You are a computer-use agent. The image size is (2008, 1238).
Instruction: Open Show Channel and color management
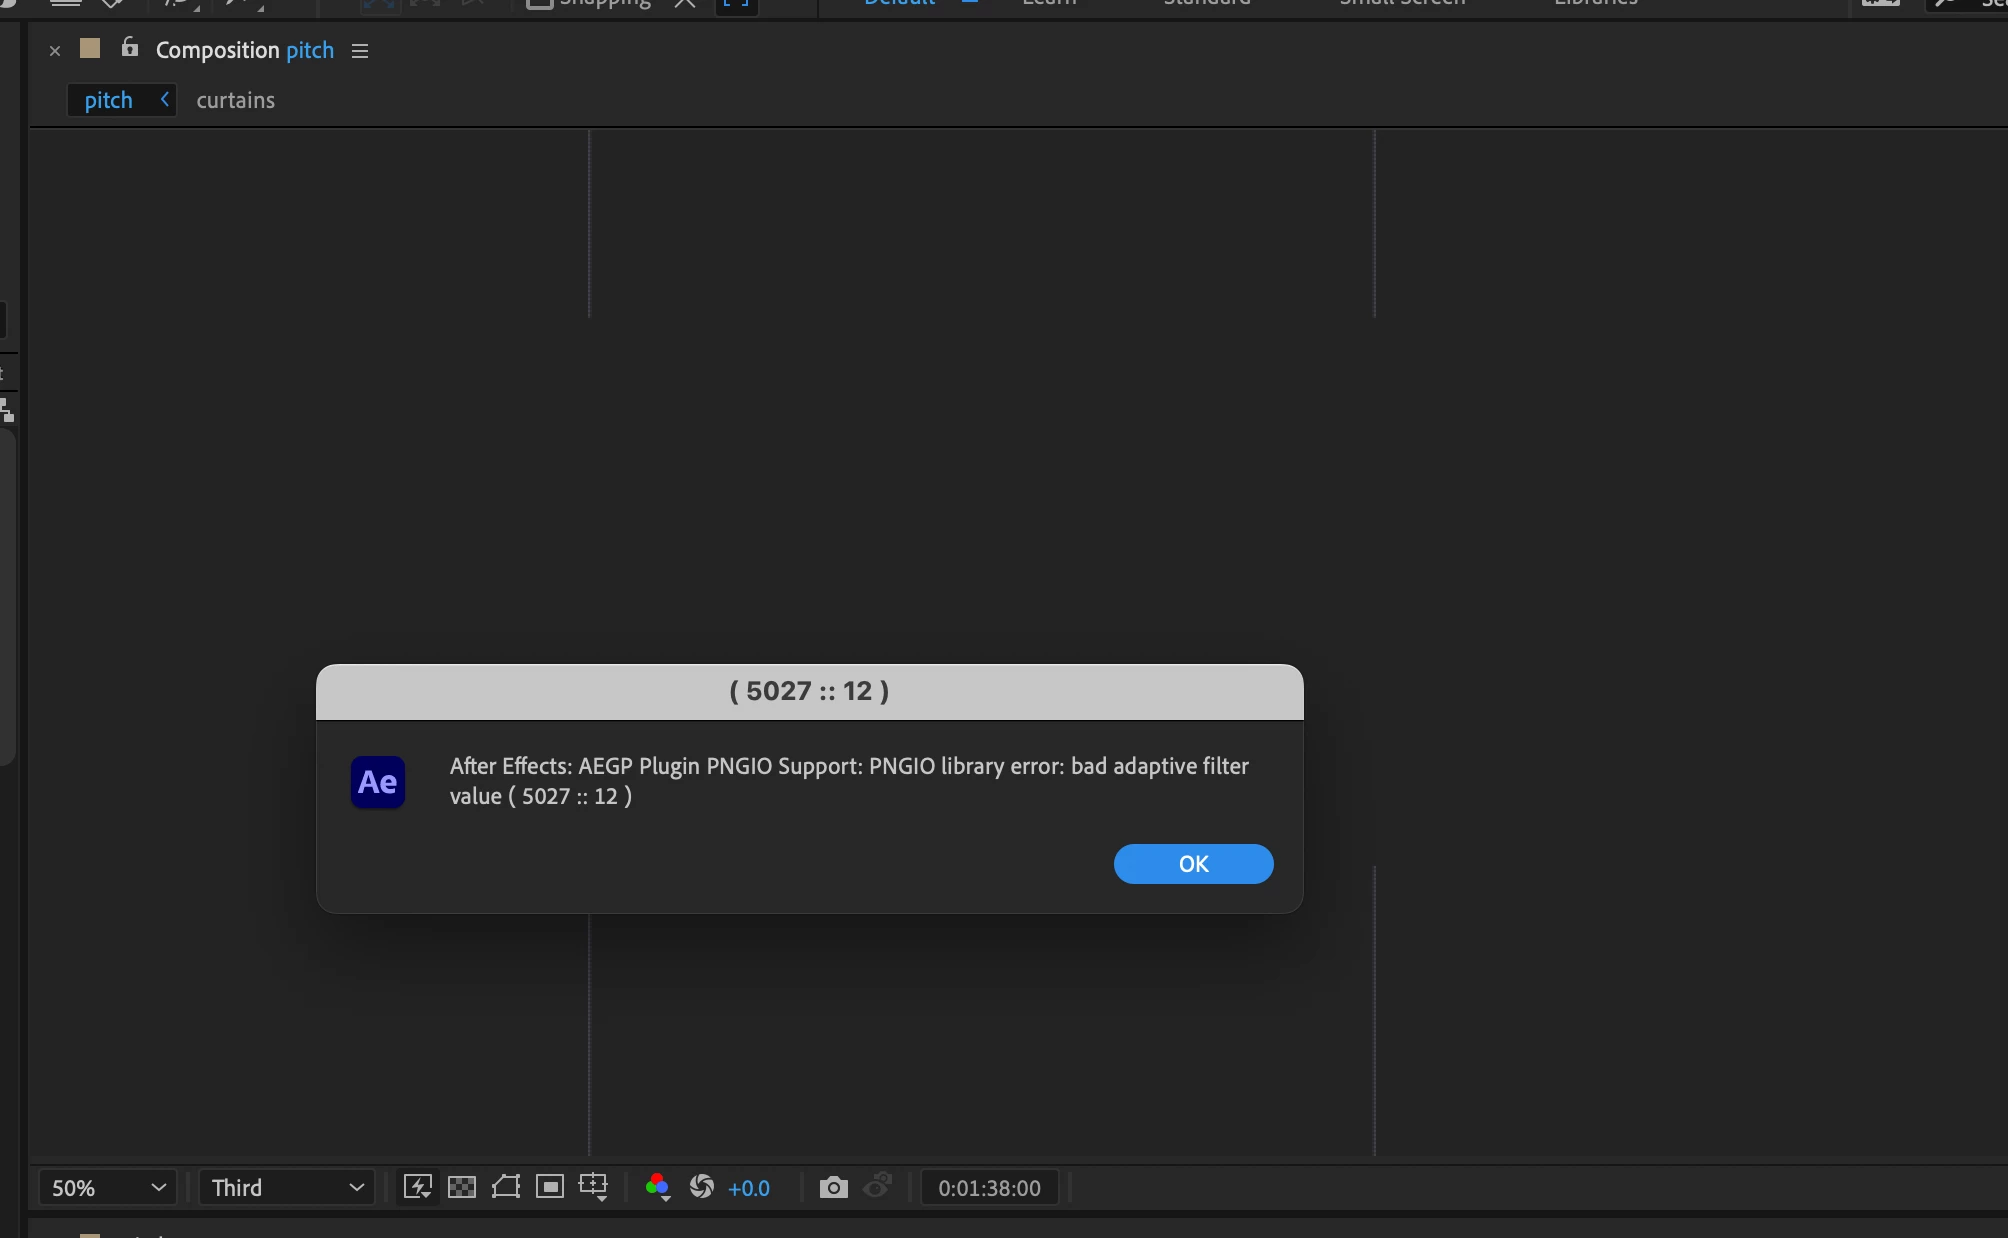coord(657,1187)
